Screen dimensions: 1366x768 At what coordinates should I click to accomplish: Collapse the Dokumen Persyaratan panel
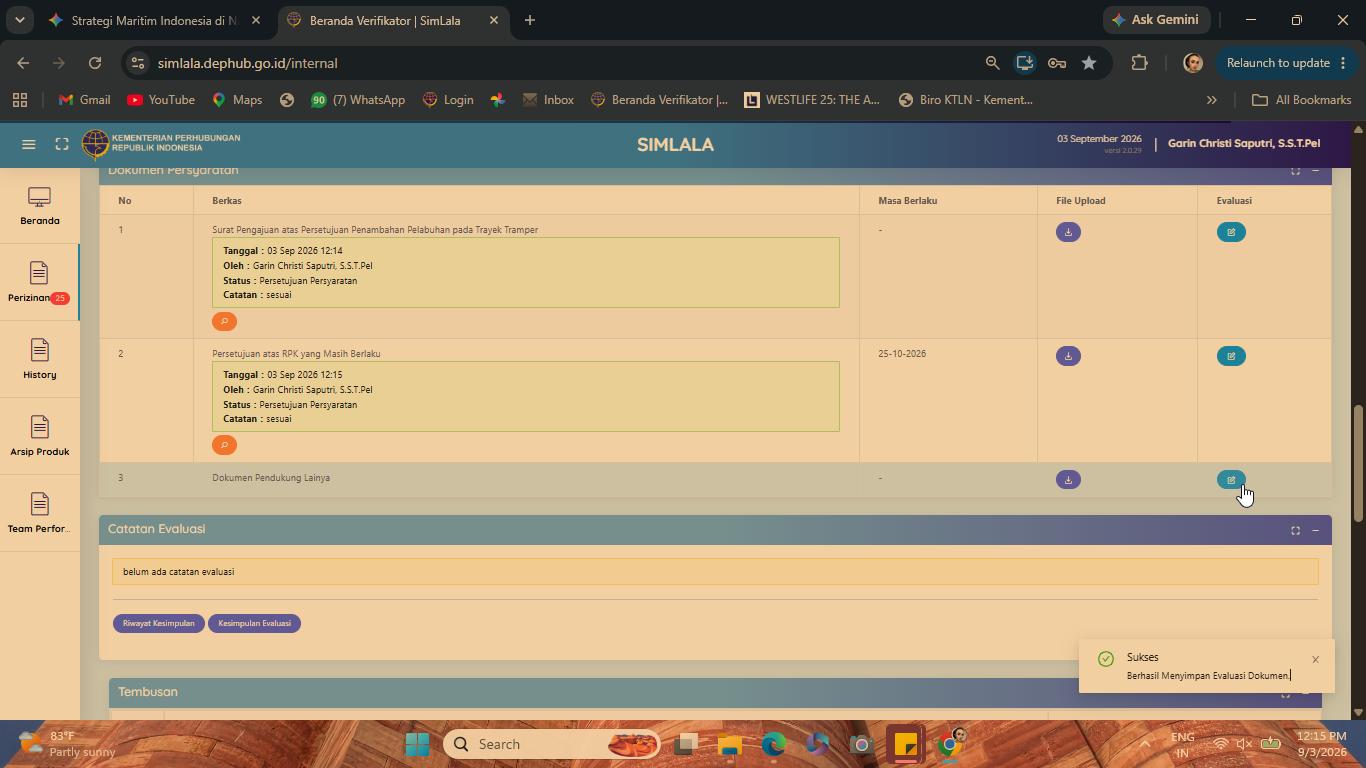click(x=1315, y=171)
